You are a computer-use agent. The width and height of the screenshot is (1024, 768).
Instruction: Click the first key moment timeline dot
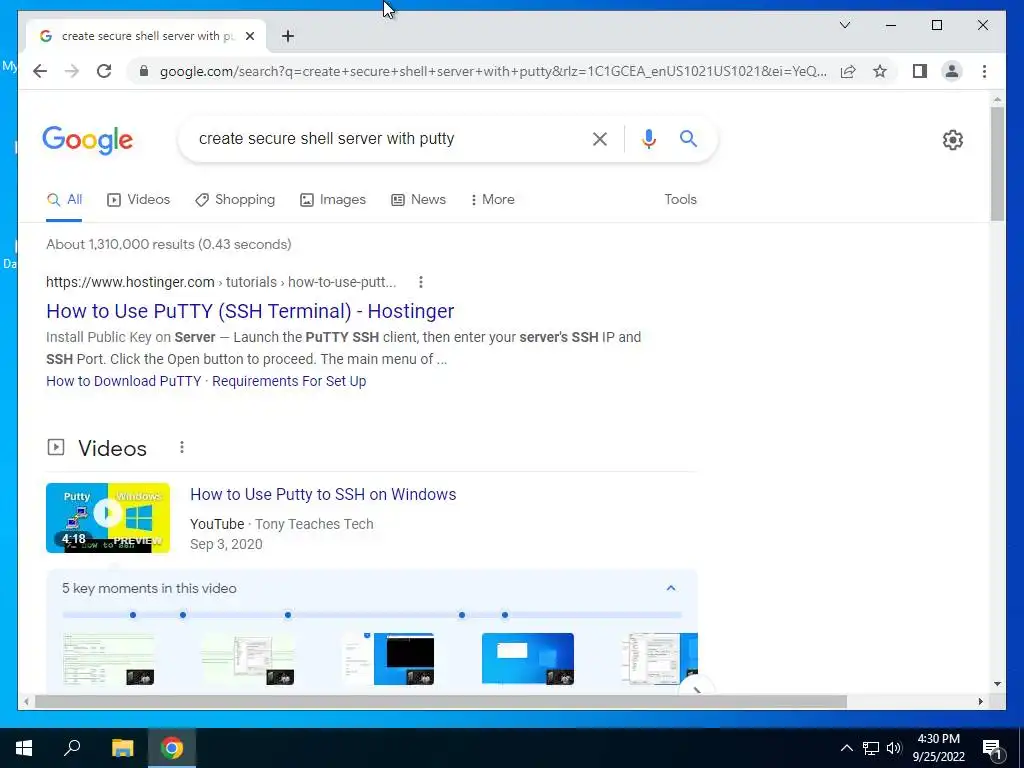click(133, 615)
